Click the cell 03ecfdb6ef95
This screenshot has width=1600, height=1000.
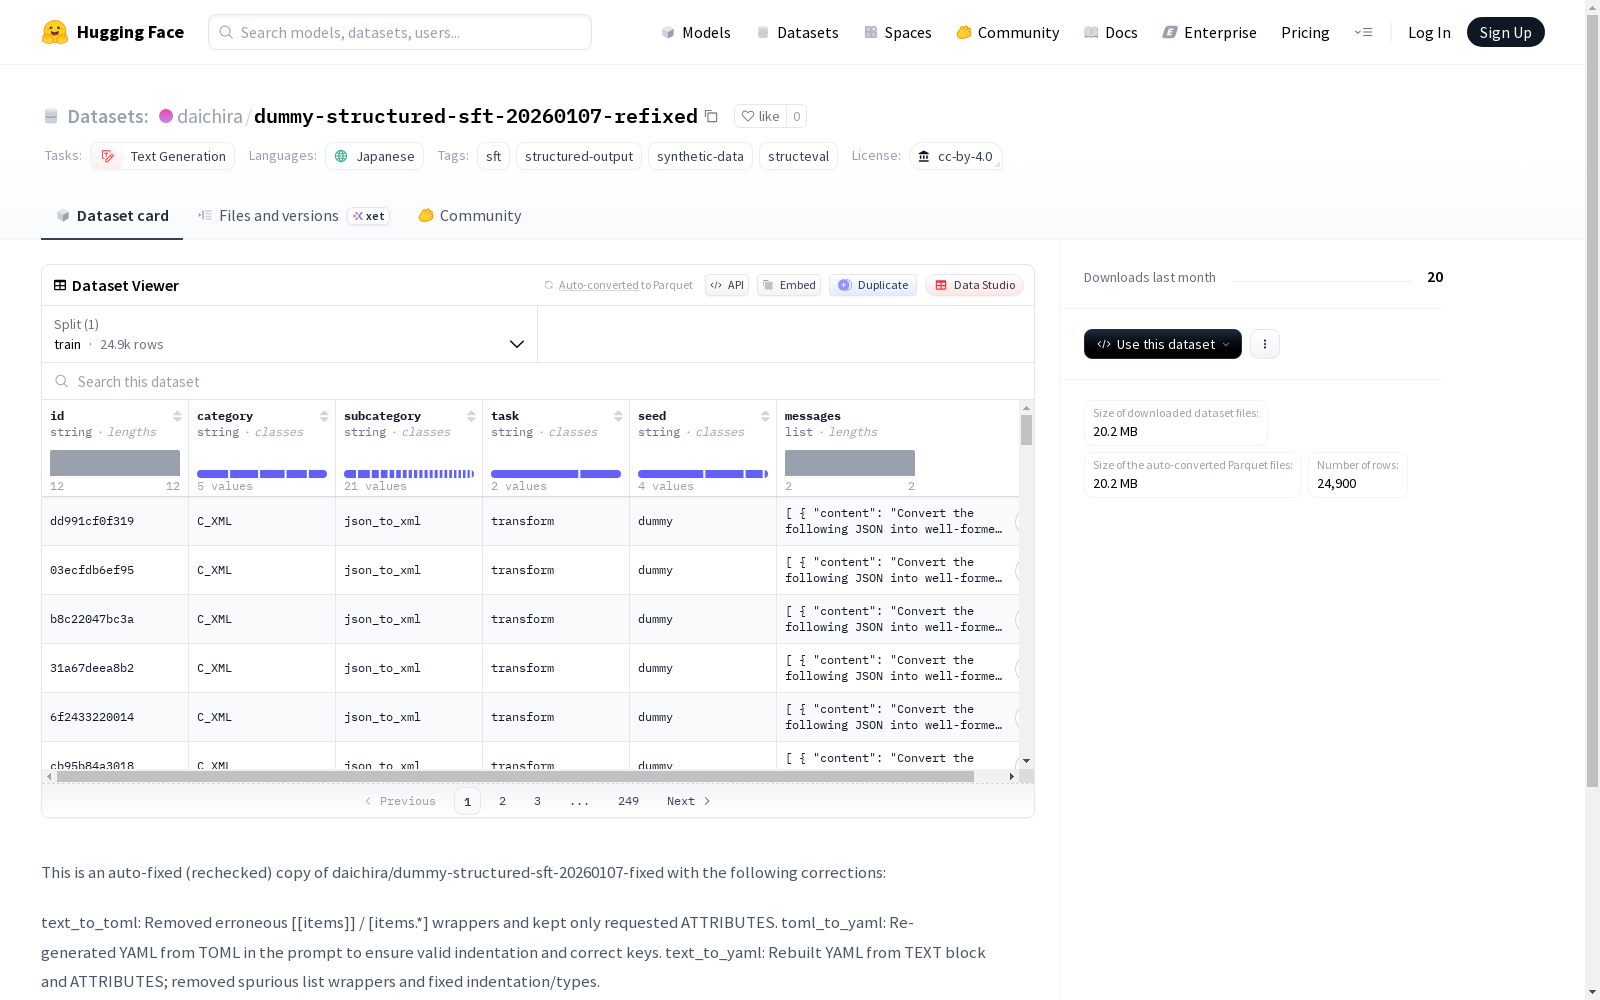pos(115,570)
